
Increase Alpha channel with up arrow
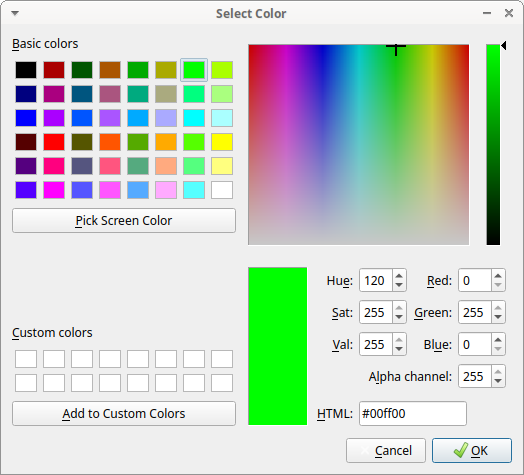point(498,372)
